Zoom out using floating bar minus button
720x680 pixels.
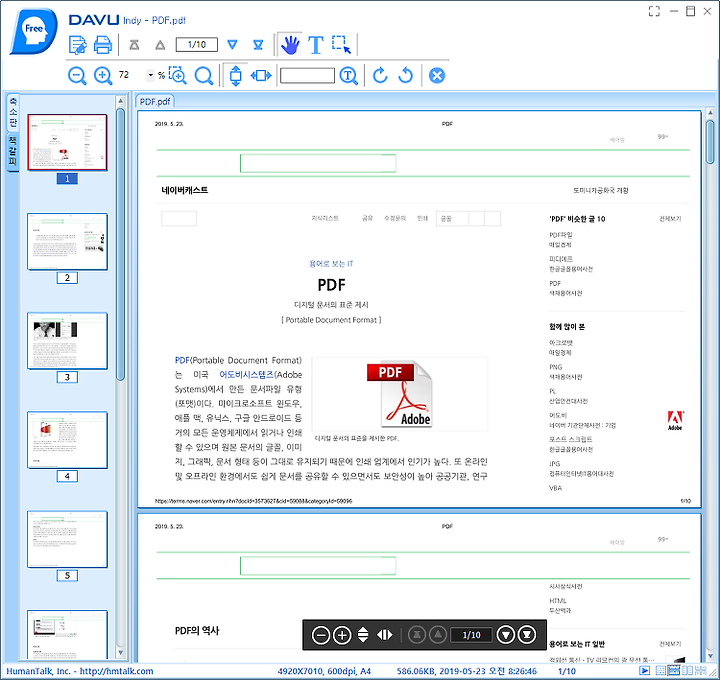click(321, 635)
